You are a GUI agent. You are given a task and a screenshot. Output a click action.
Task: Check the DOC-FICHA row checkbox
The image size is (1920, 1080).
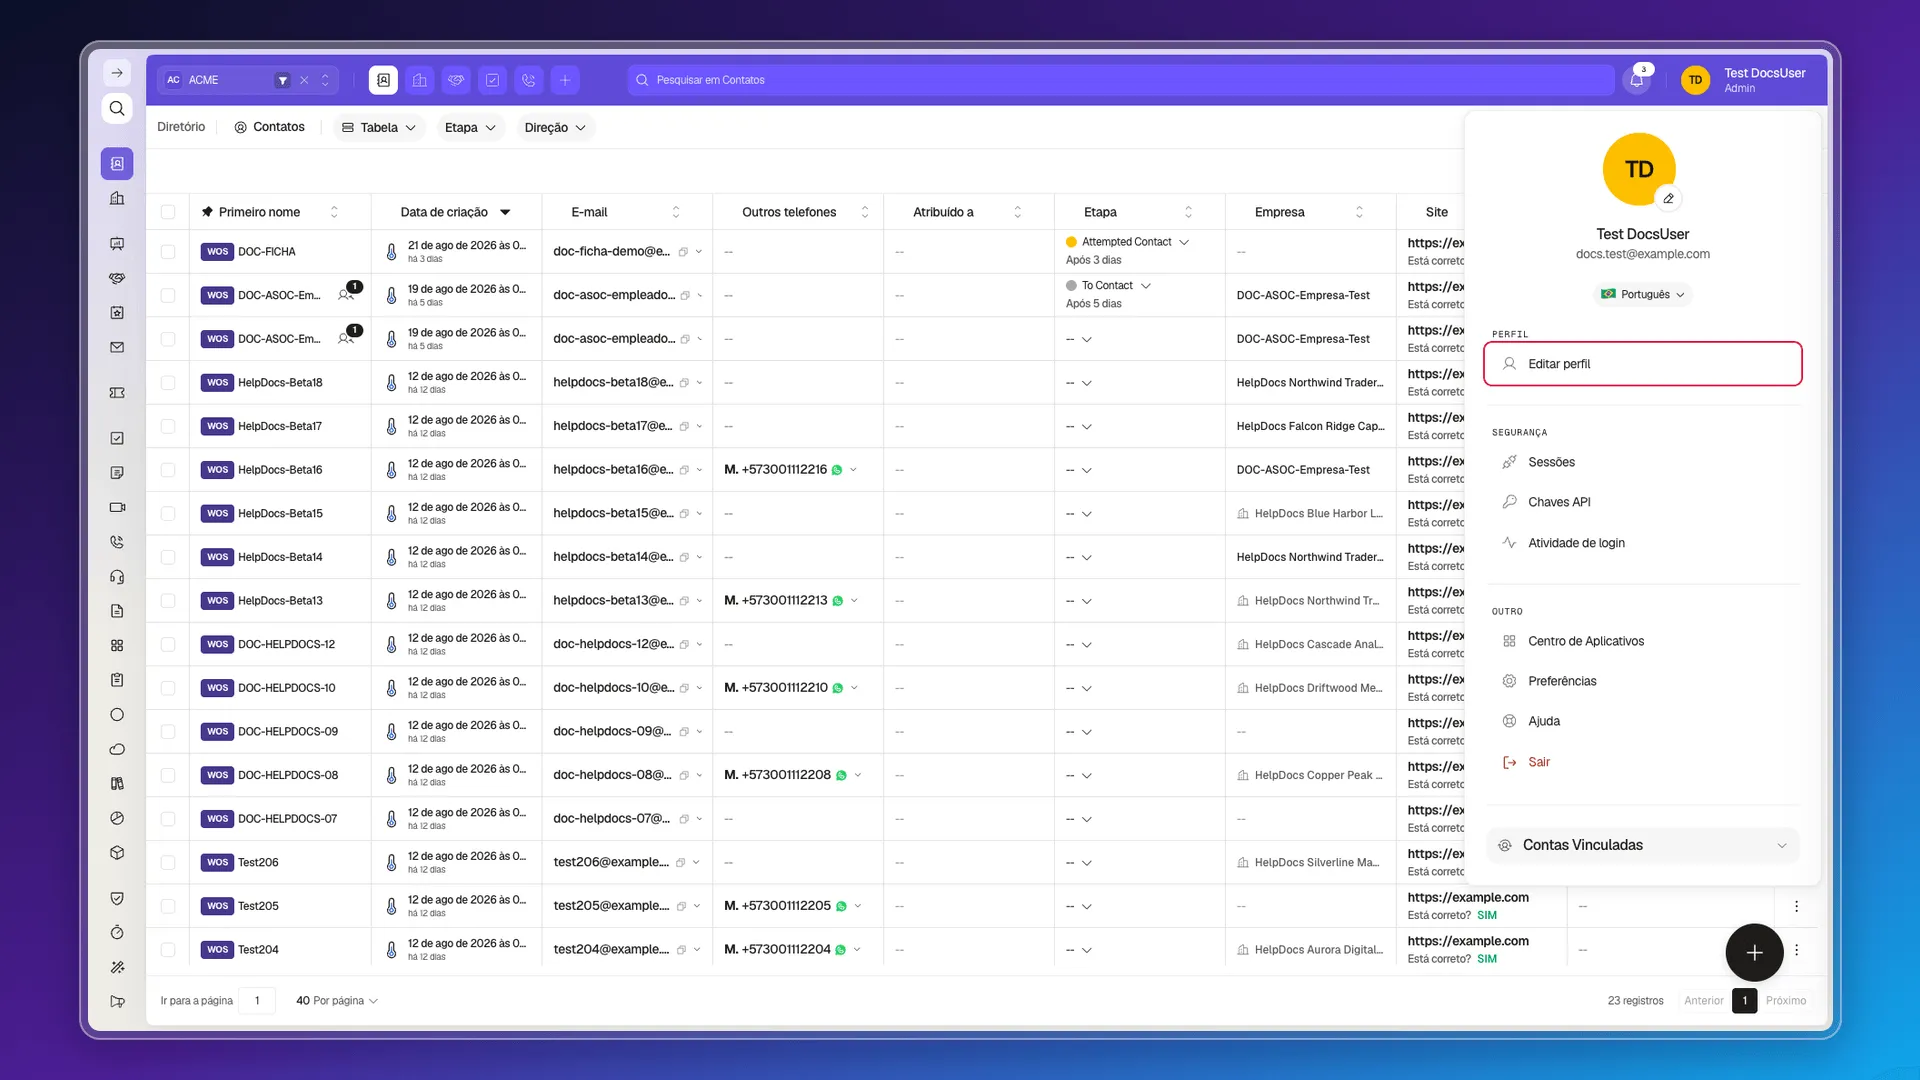click(x=168, y=252)
